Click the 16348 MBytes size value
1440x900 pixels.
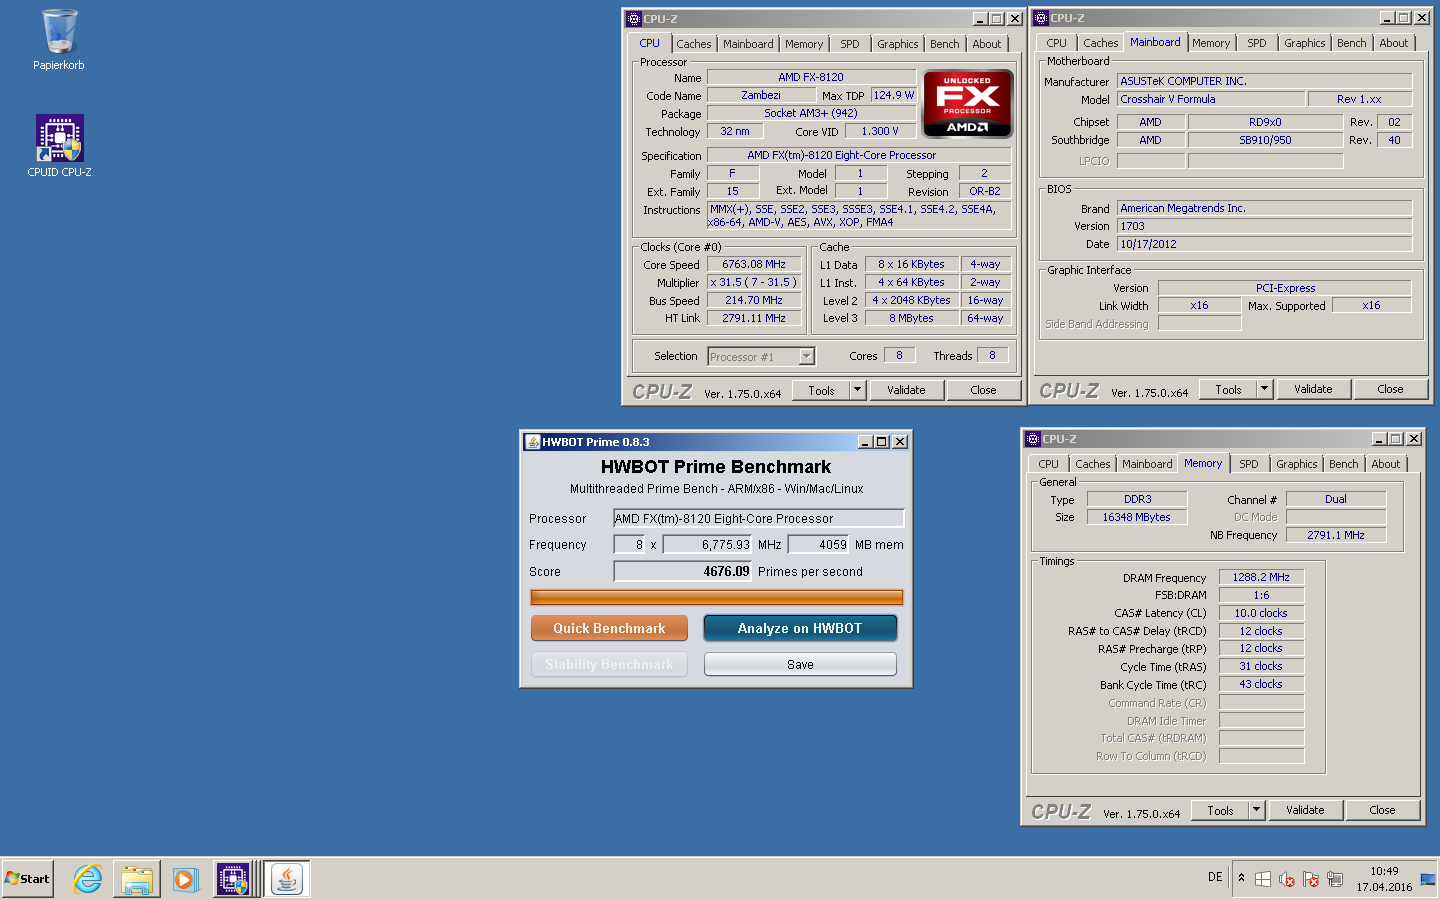(1136, 517)
